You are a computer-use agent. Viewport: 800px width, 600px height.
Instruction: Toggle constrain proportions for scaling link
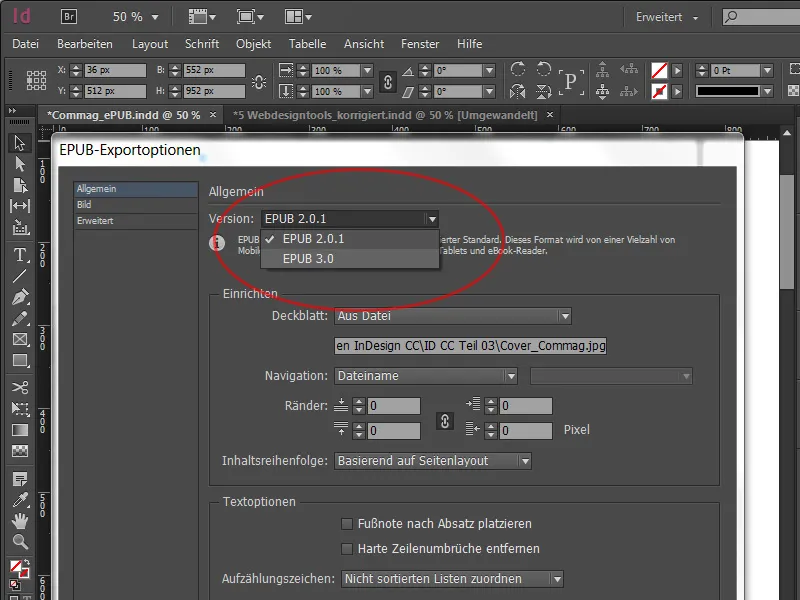coord(388,81)
